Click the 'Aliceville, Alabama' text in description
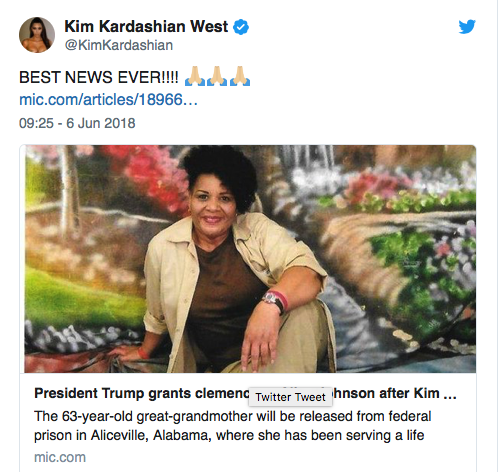 (x=151, y=436)
